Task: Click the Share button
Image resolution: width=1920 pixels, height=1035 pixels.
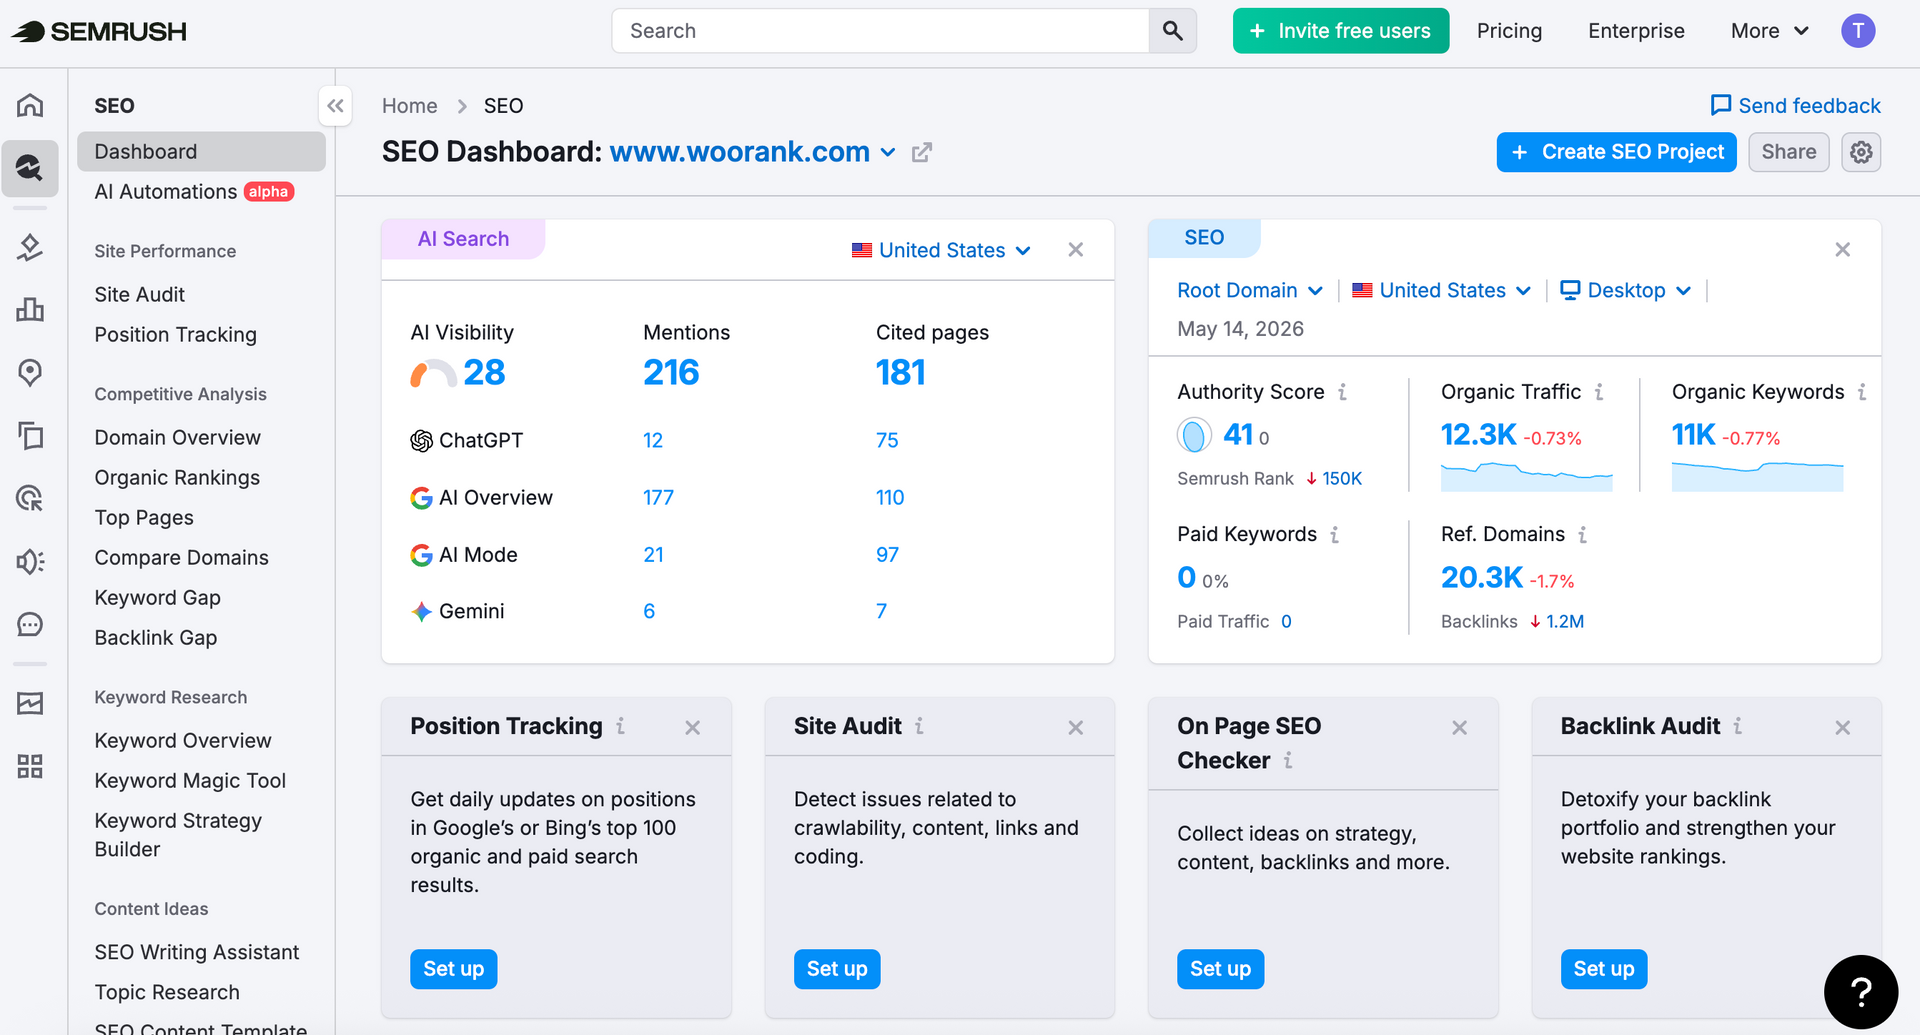Action: pos(1788,152)
